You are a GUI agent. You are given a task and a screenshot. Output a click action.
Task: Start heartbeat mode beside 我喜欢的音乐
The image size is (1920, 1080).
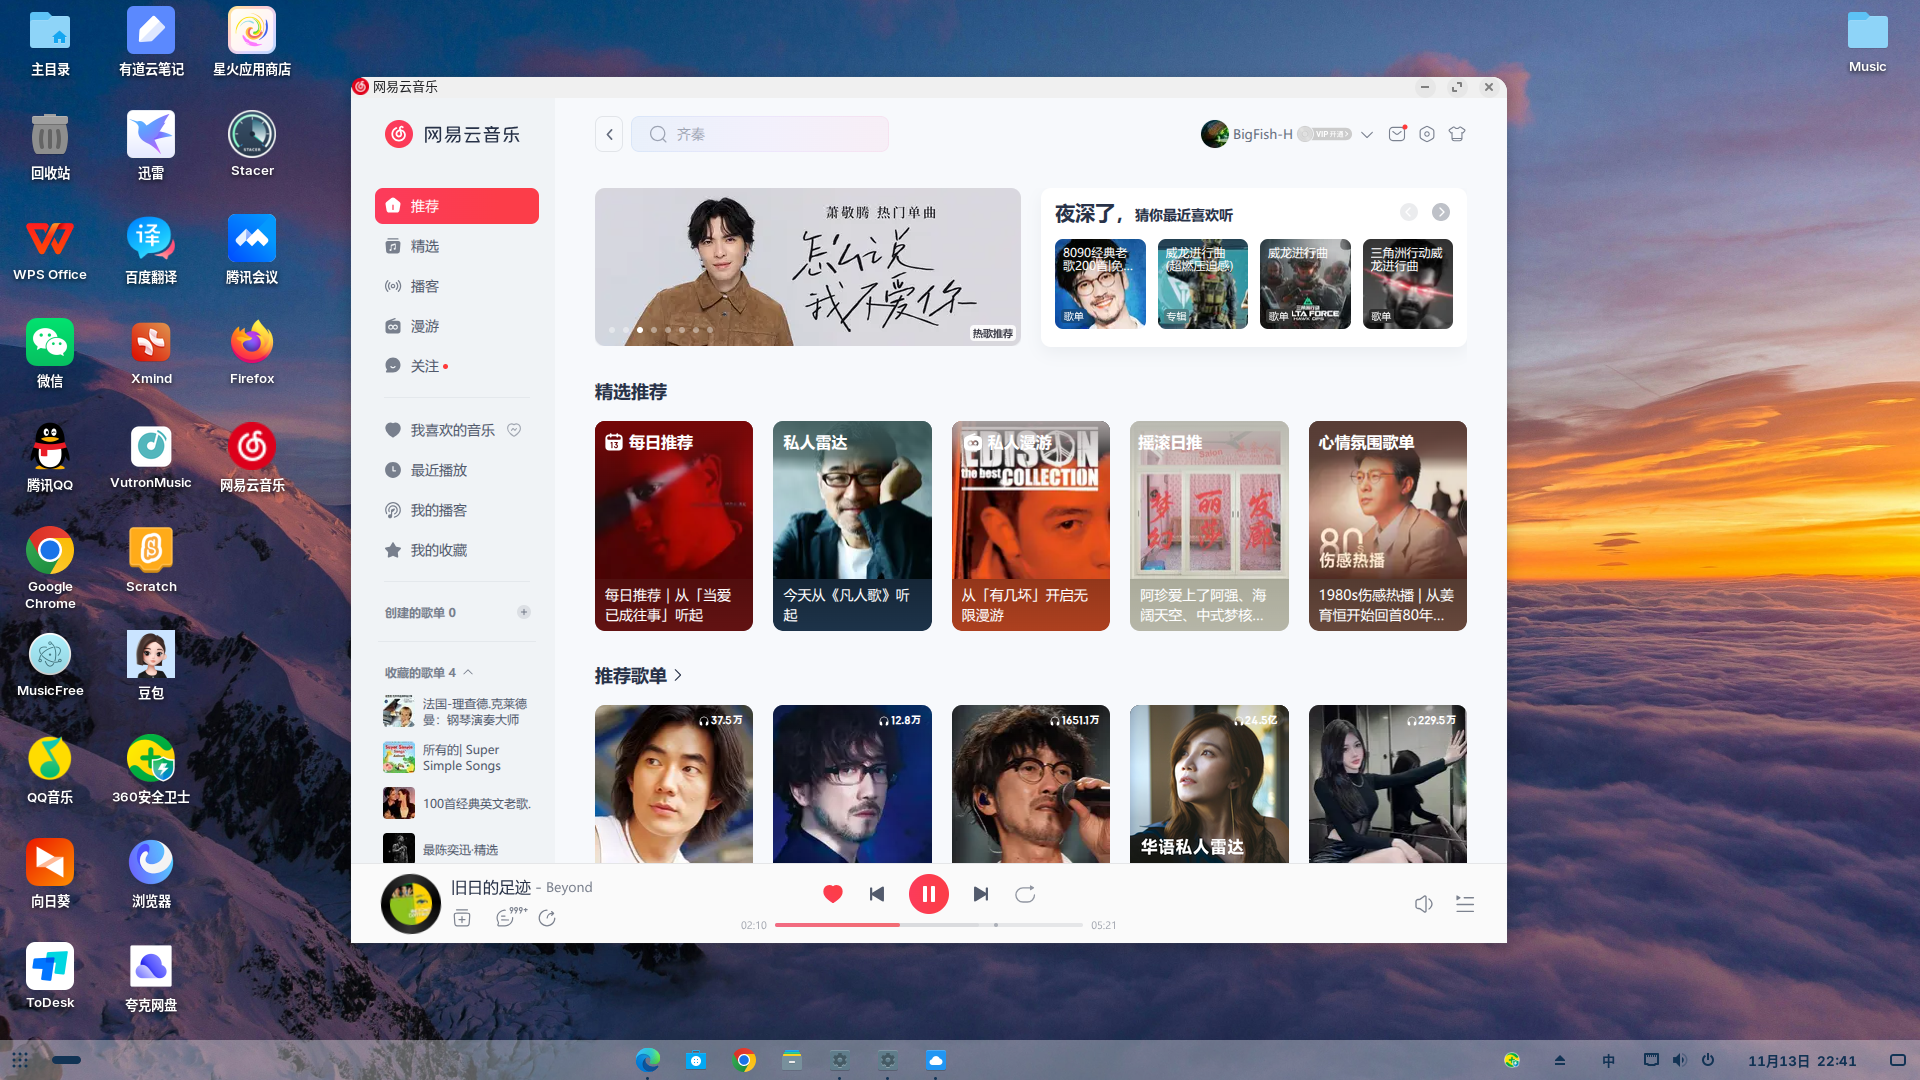click(x=514, y=430)
